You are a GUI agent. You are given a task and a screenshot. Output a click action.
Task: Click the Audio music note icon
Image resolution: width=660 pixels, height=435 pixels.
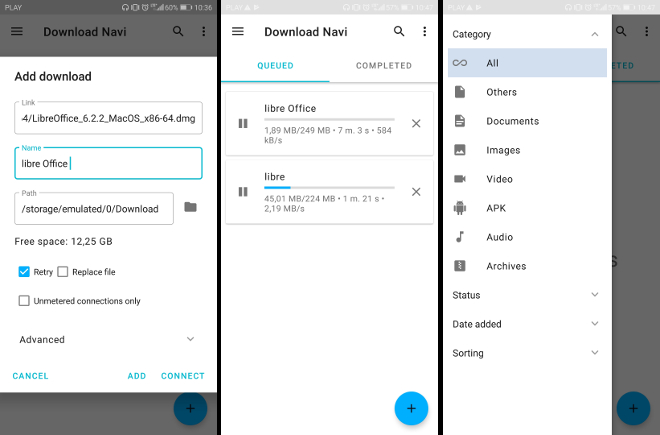tap(460, 237)
